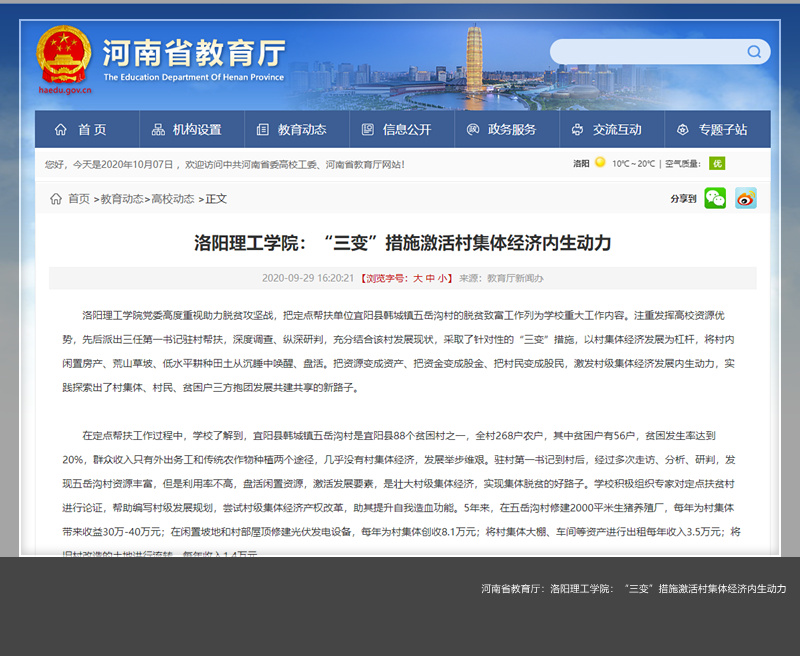Click the sunny weather icon
Screen dimensions: 800x656
coord(600,163)
